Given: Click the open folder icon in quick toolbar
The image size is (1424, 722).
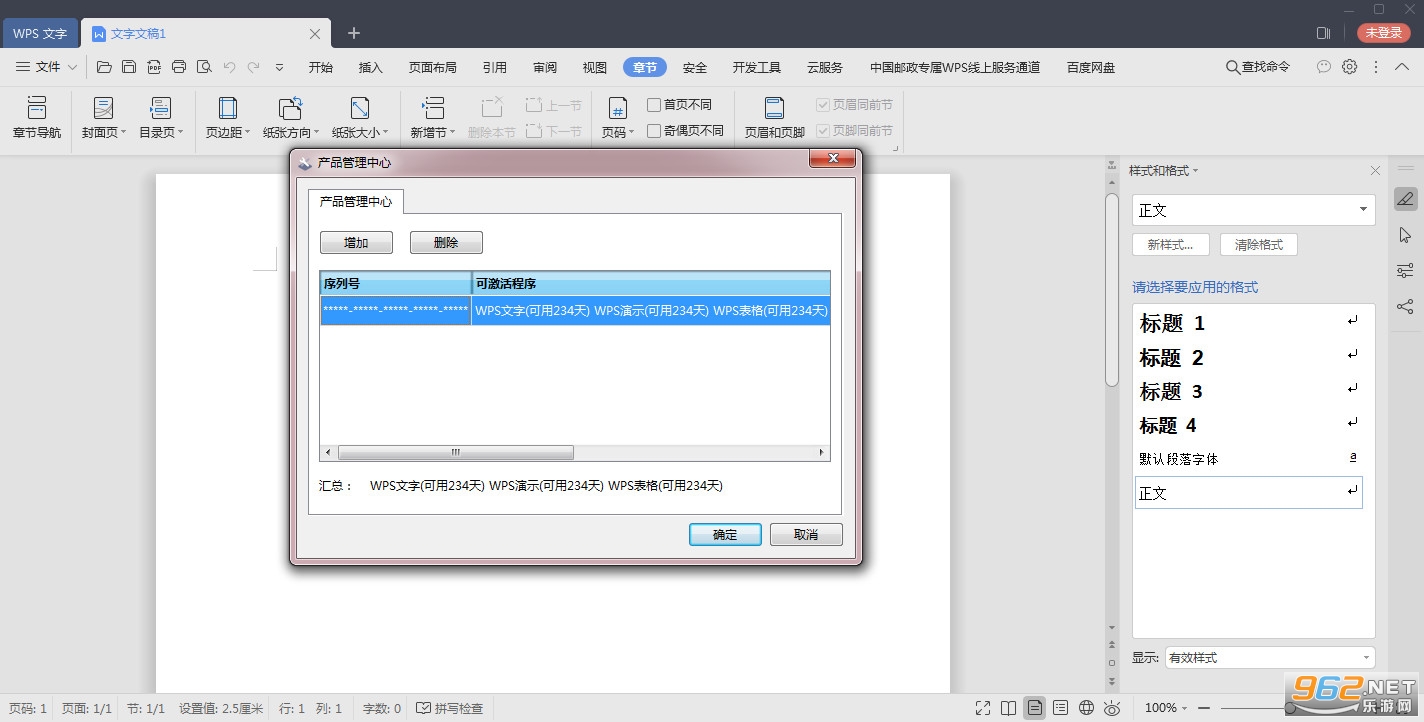Looking at the screenshot, I should pos(104,67).
